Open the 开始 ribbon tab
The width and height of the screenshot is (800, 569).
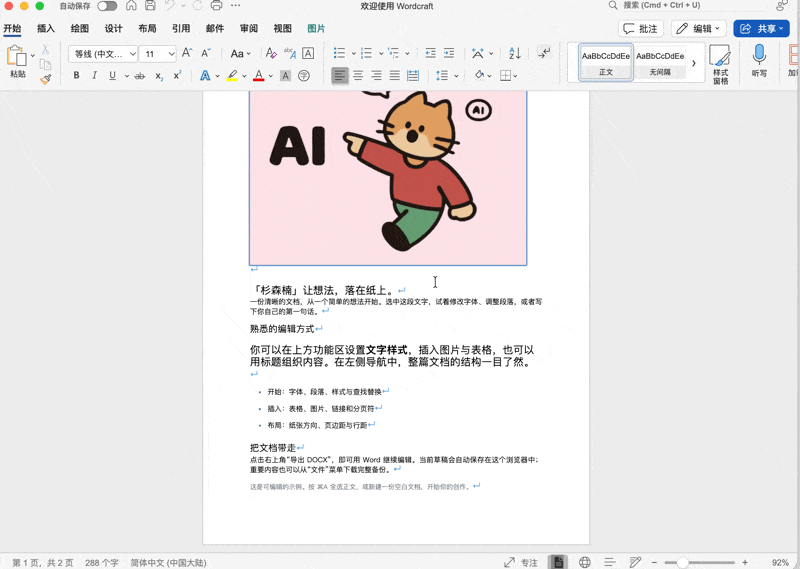tap(12, 29)
